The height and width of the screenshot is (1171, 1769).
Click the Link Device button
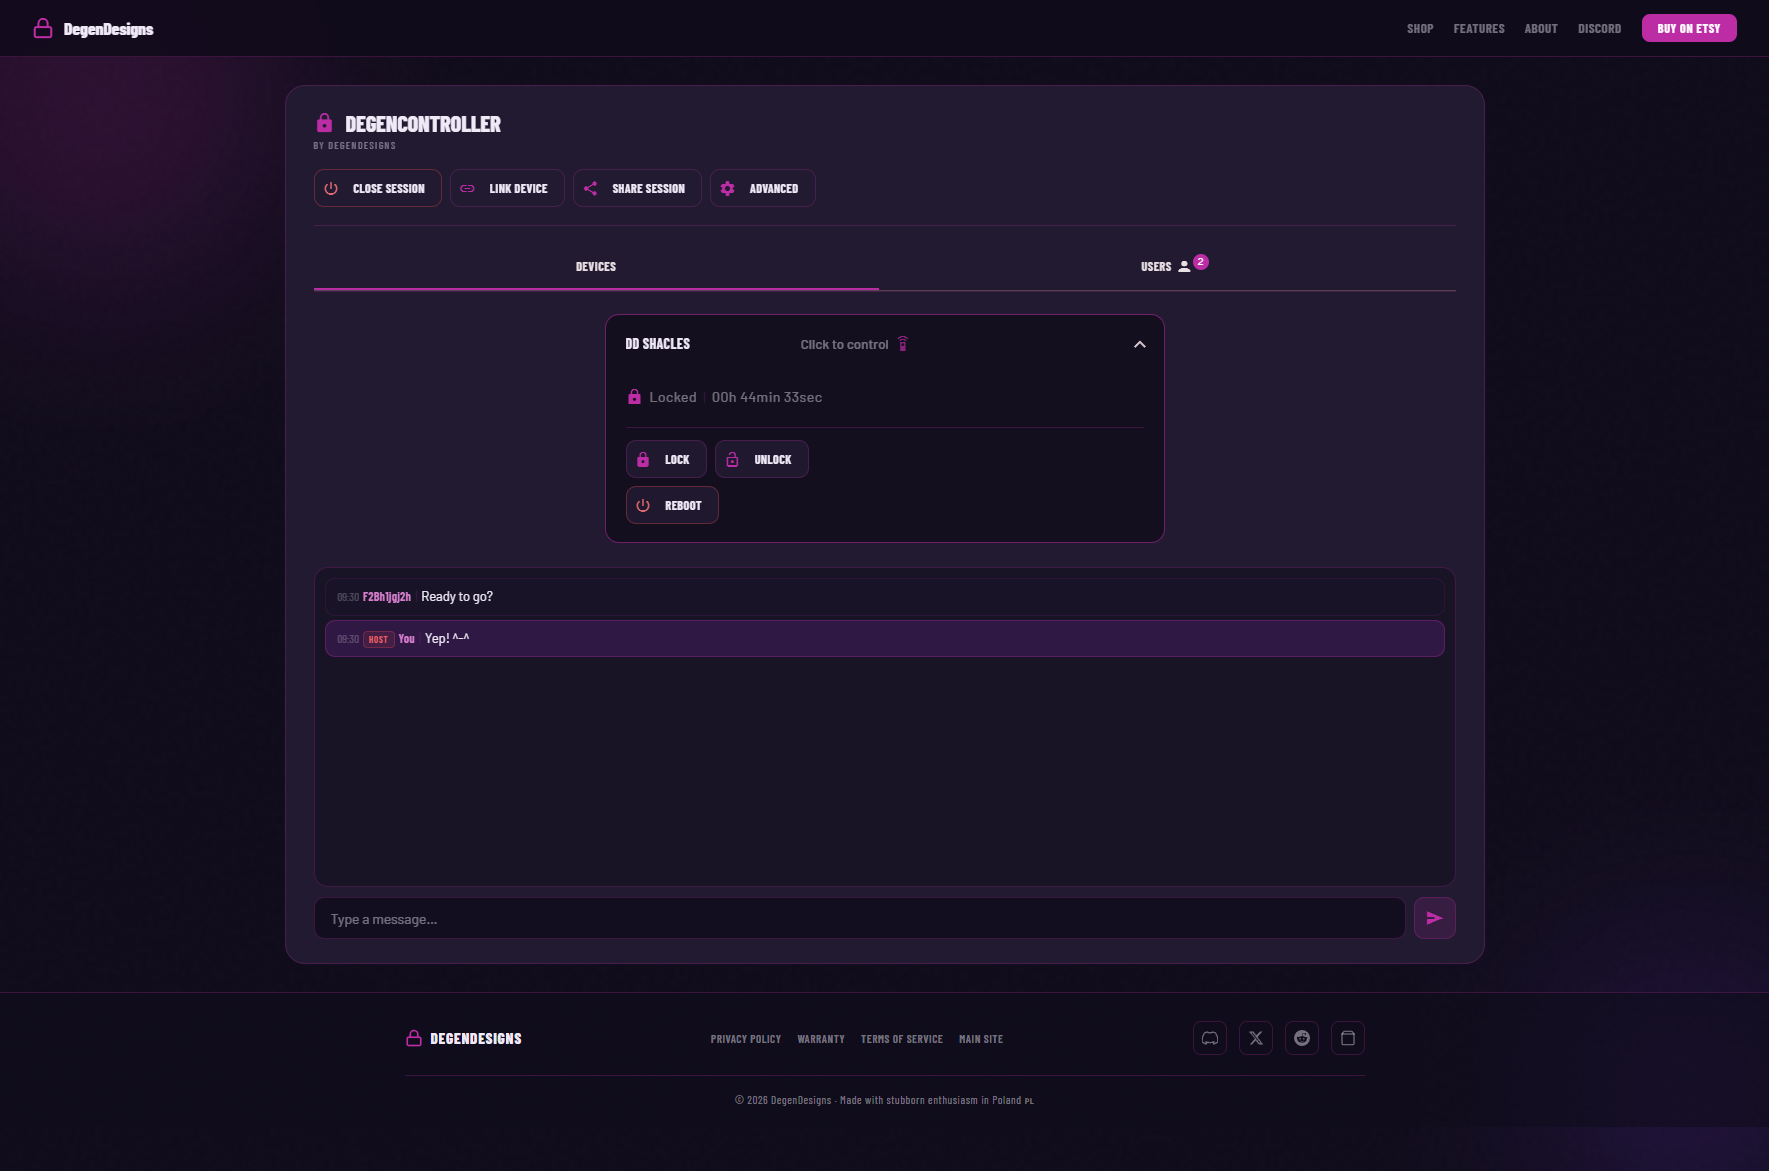[x=507, y=188]
